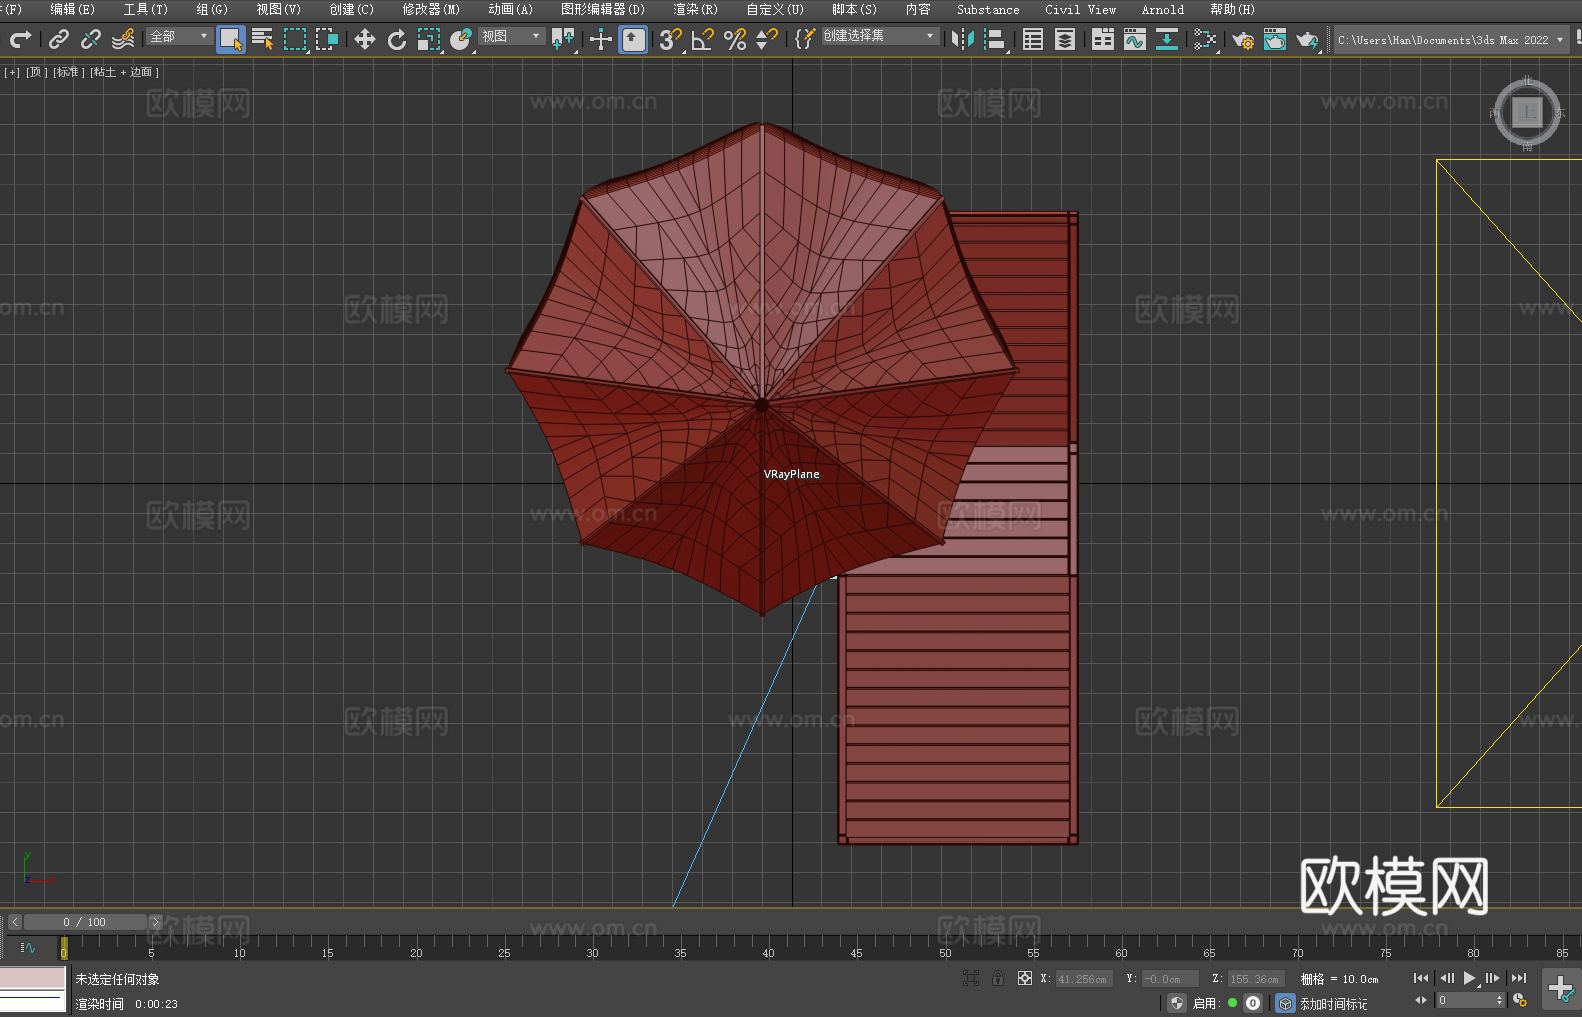
Task: Click the Z coordinate field
Action: [x=1255, y=979]
